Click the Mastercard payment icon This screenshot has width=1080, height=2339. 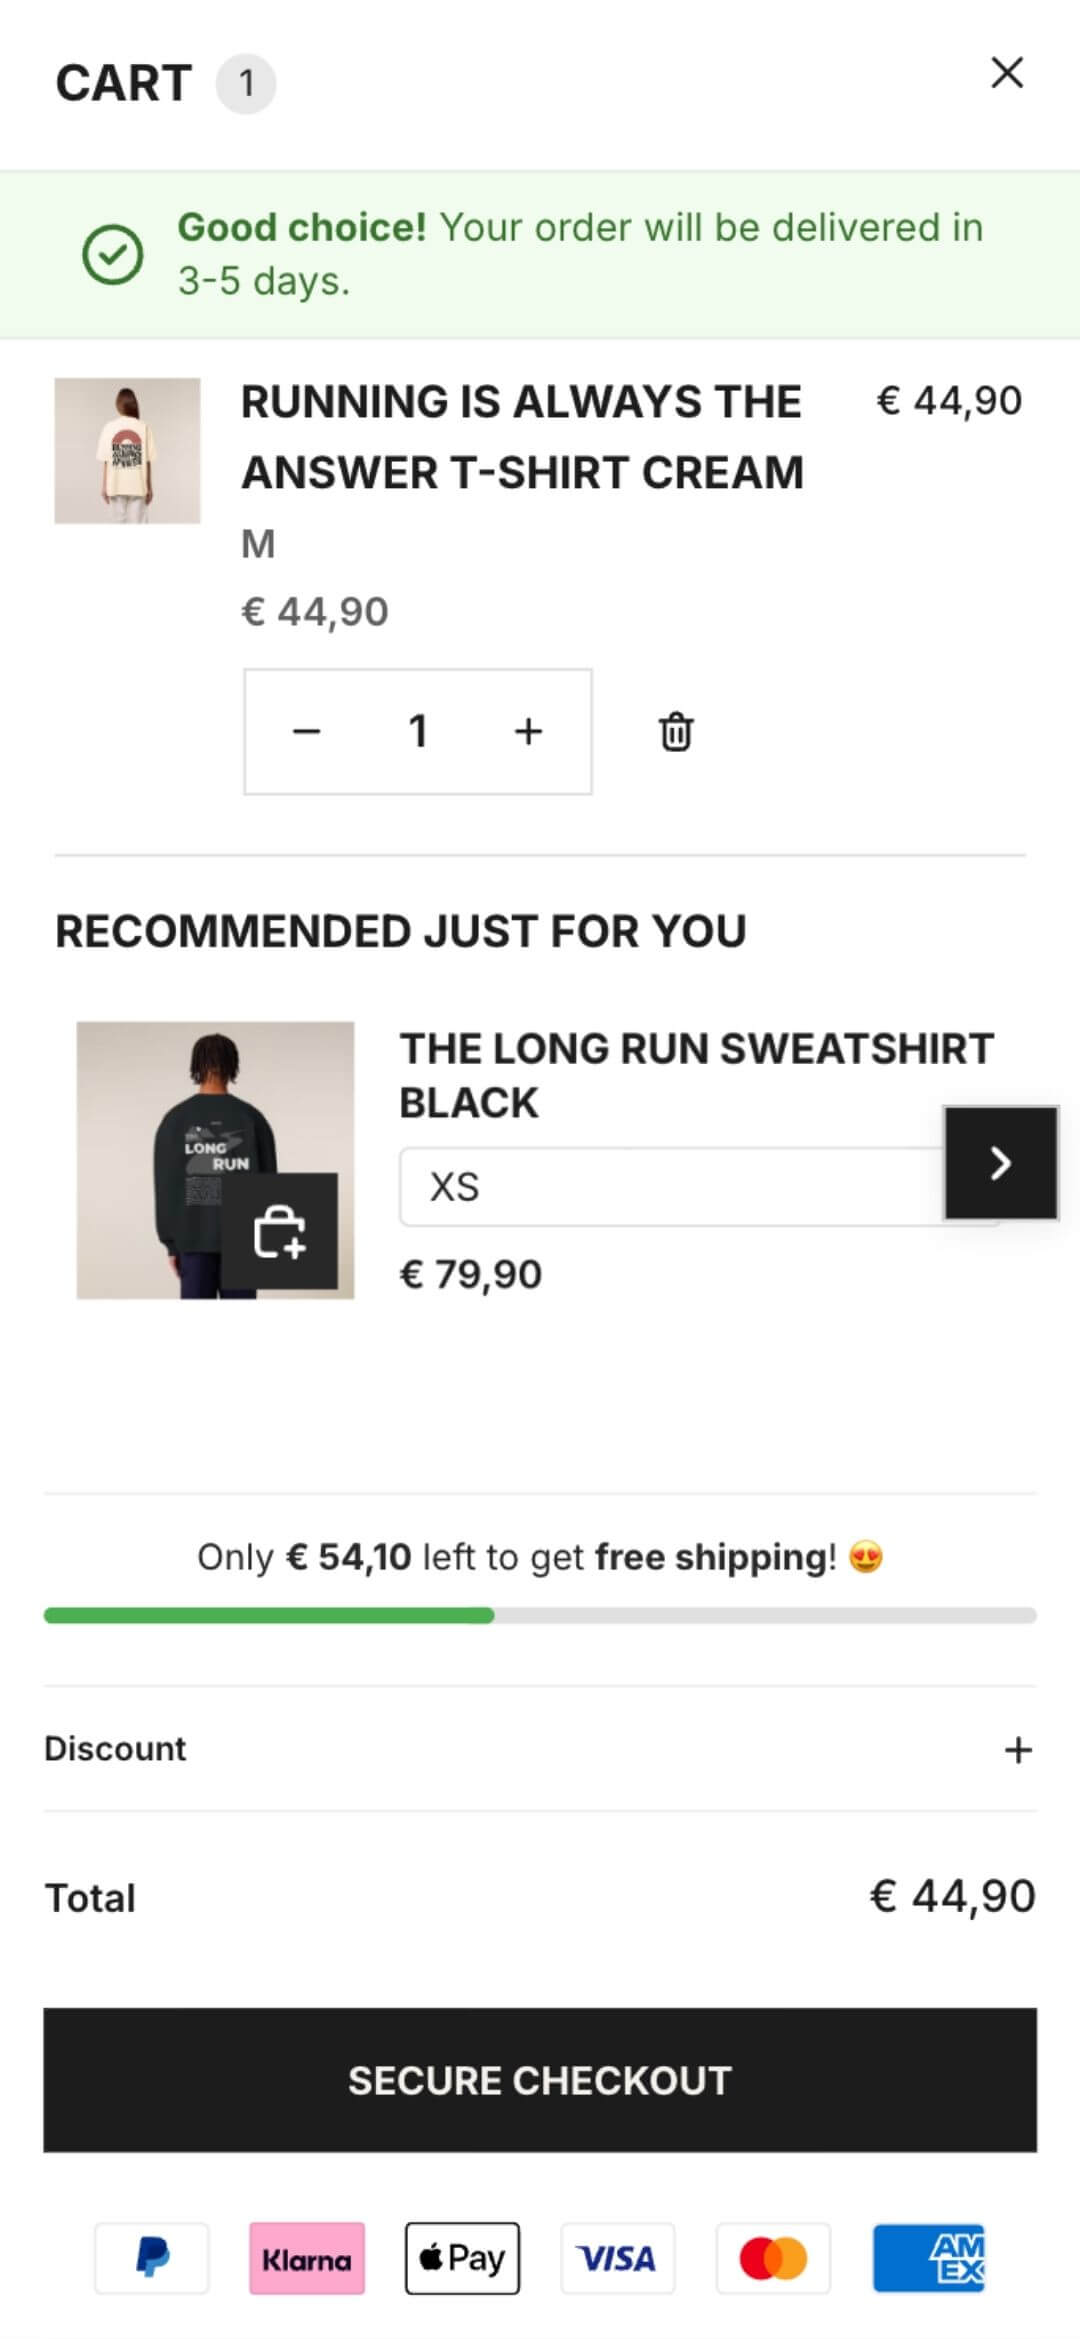772,2258
